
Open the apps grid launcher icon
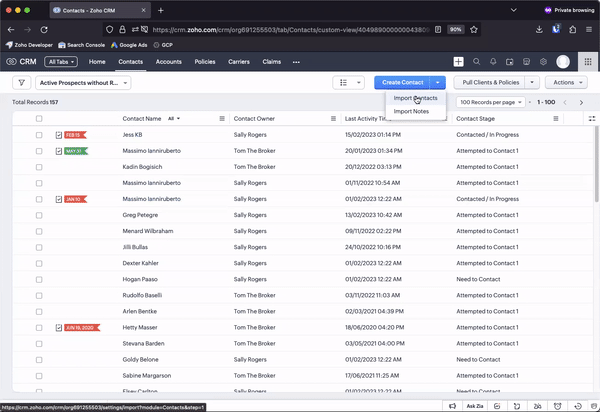(x=587, y=62)
